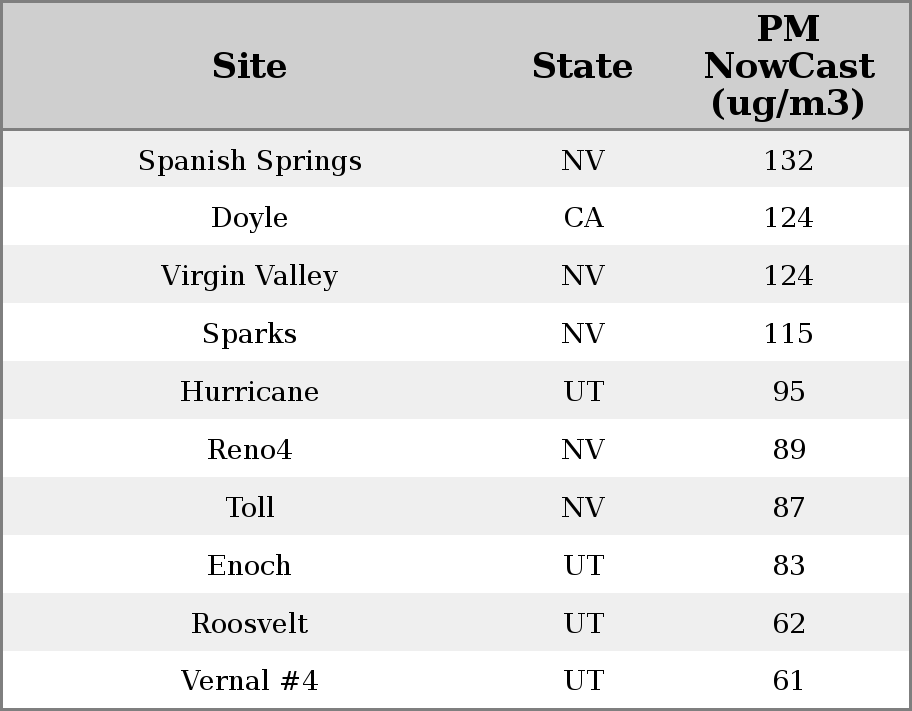Image resolution: width=912 pixels, height=711 pixels.
Task: Select the Reno4 site cell
Action: click(250, 449)
